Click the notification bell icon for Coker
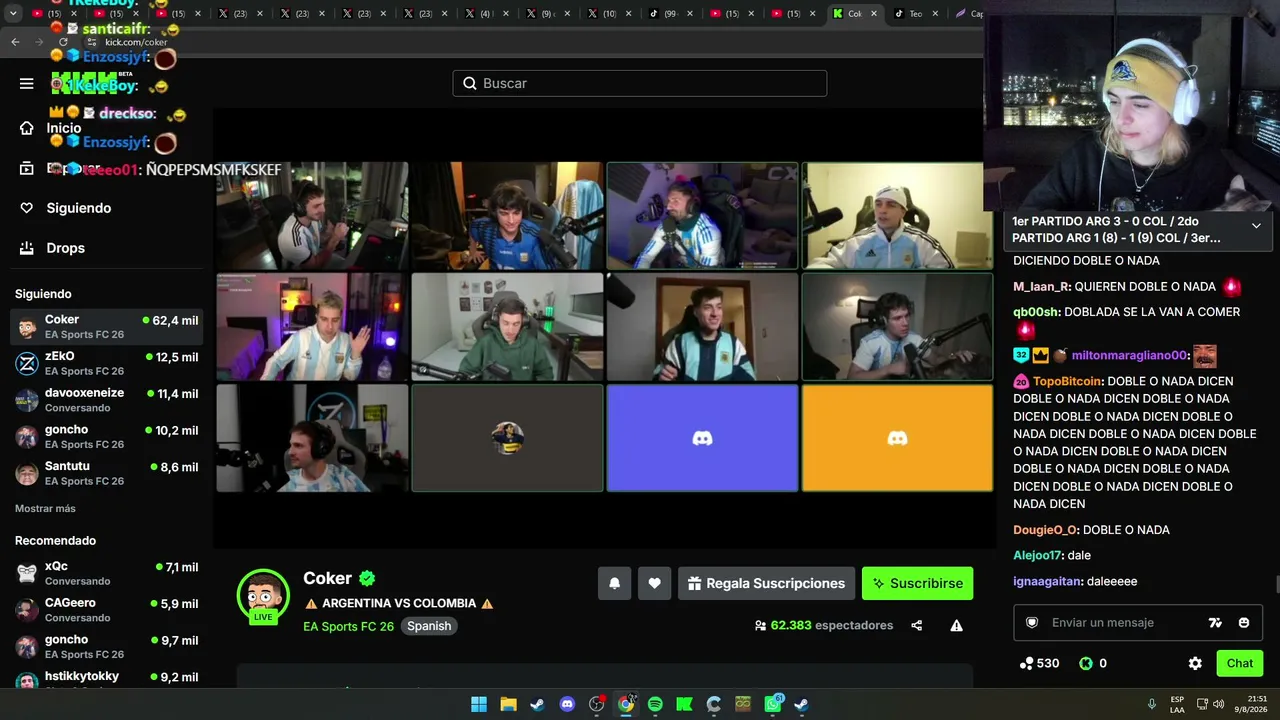Screen dimensions: 1280x720 615,583
